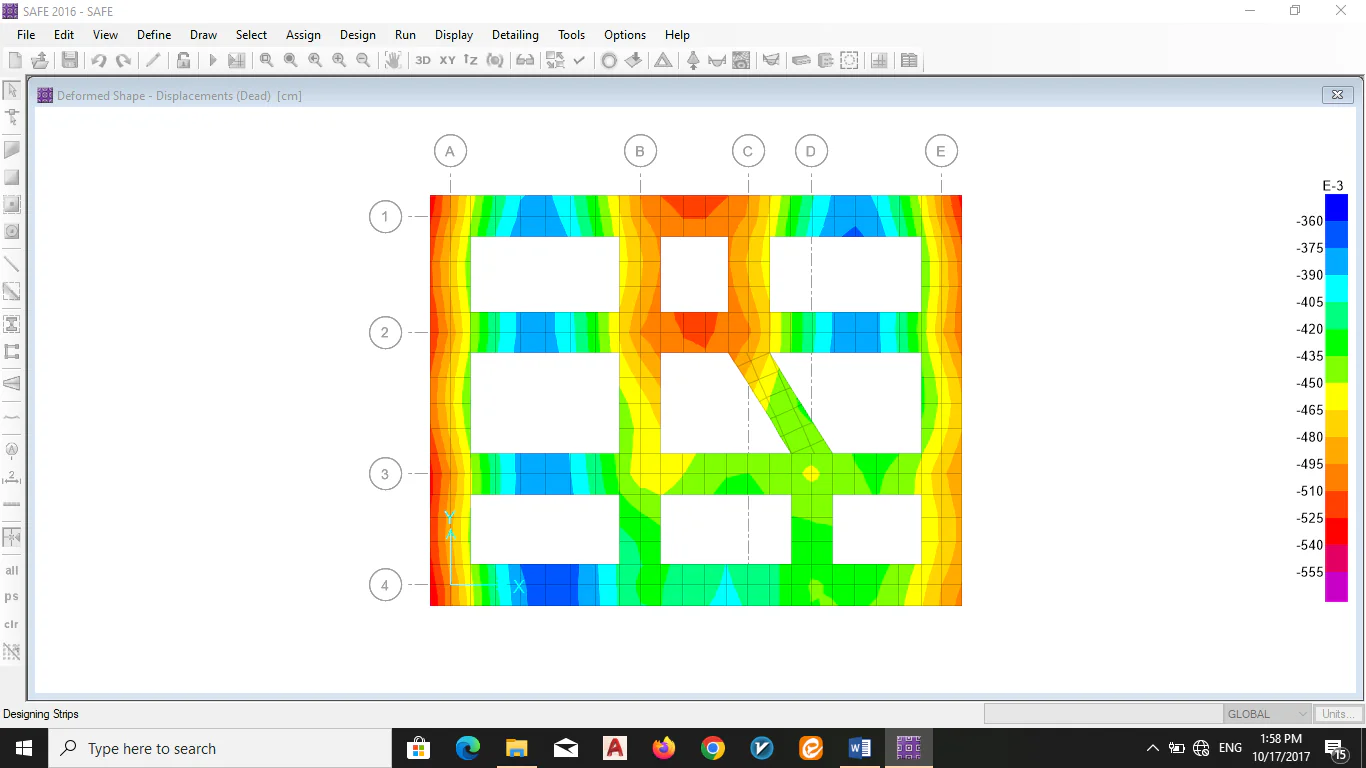Click the 'clr' clear selection button
This screenshot has width=1366, height=768.
pos(12,624)
